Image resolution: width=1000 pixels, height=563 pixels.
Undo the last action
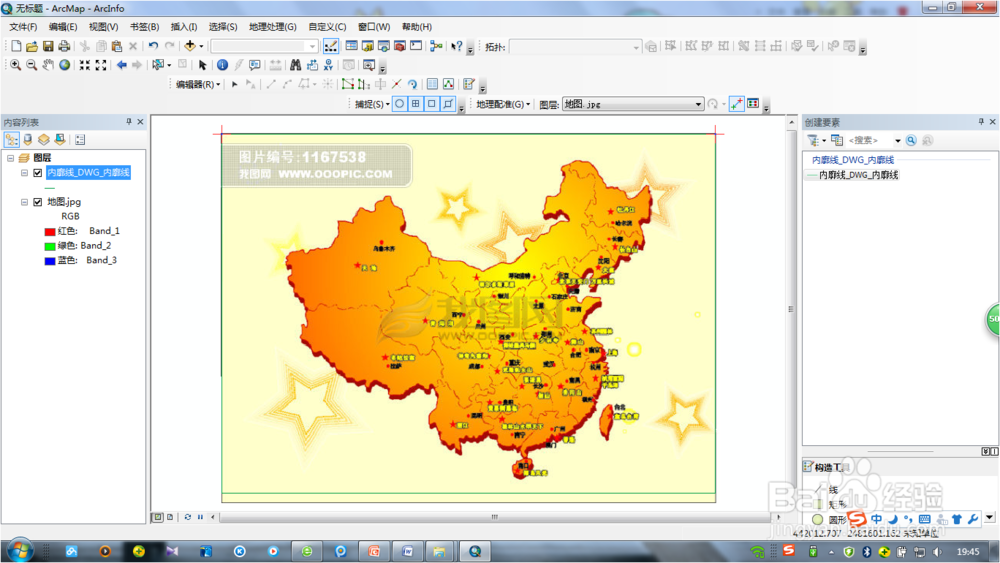point(153,46)
